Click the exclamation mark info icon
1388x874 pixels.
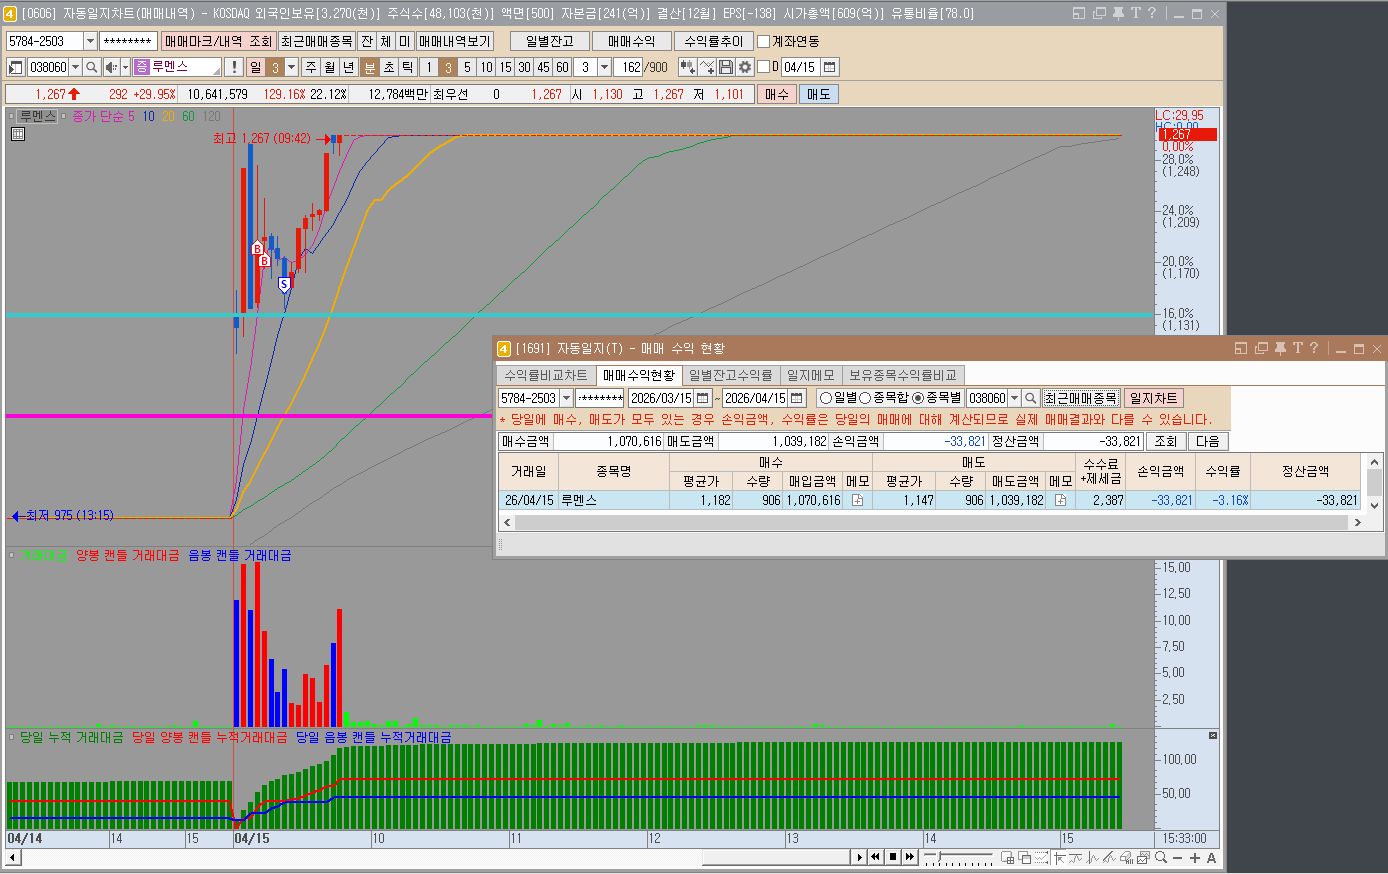click(234, 67)
